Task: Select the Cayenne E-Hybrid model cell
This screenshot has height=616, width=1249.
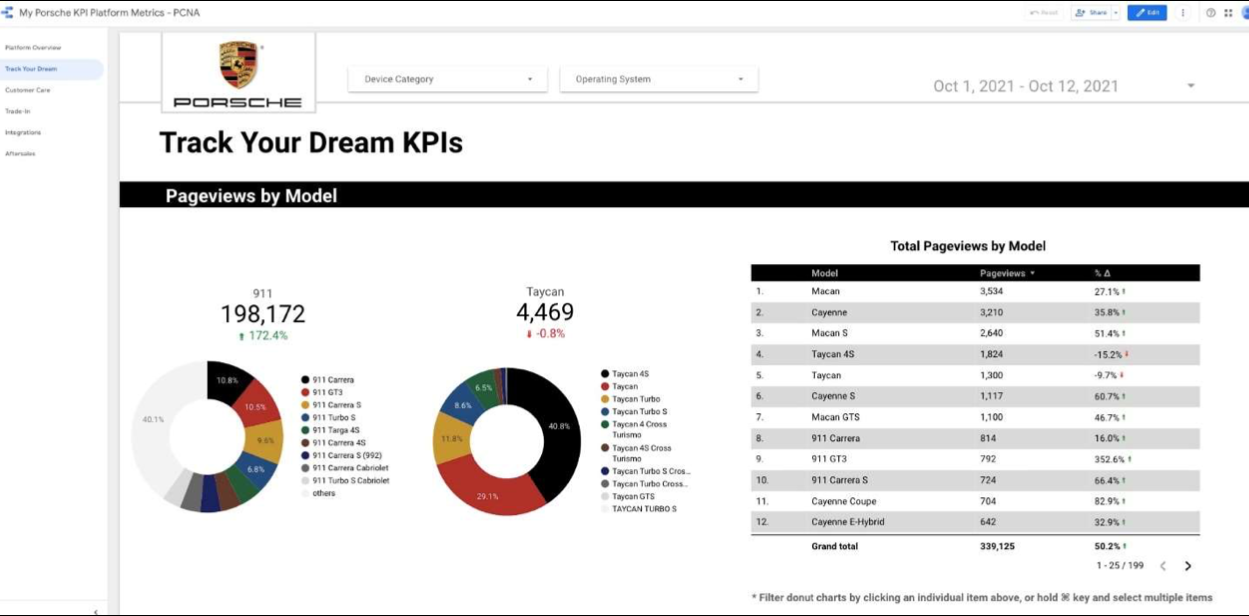Action: pos(848,522)
